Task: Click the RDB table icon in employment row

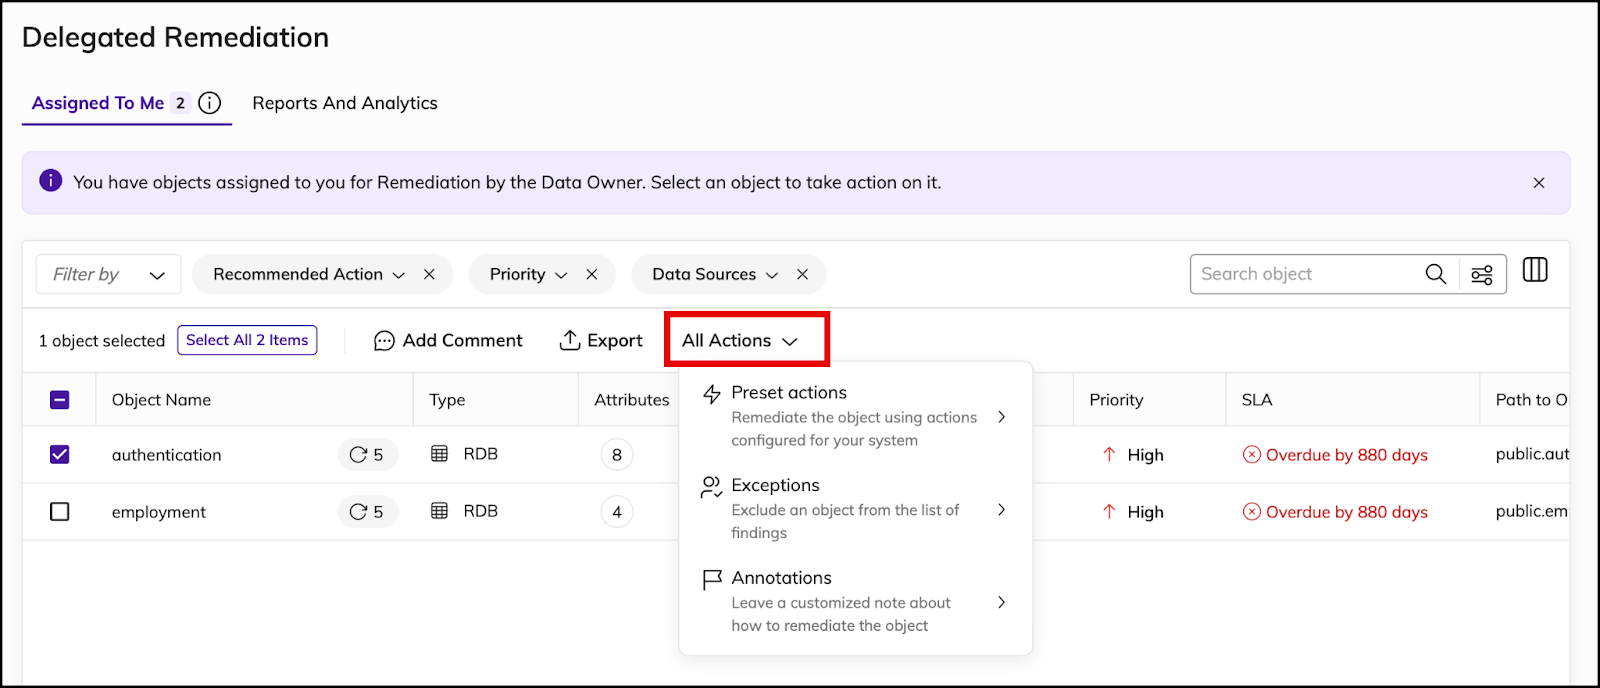Action: (439, 511)
